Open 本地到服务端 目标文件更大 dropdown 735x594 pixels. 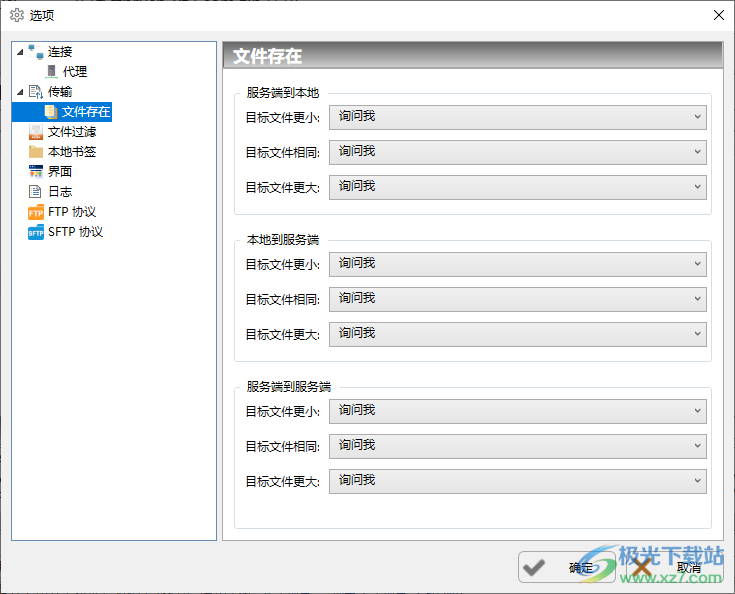pyautogui.click(x=518, y=334)
